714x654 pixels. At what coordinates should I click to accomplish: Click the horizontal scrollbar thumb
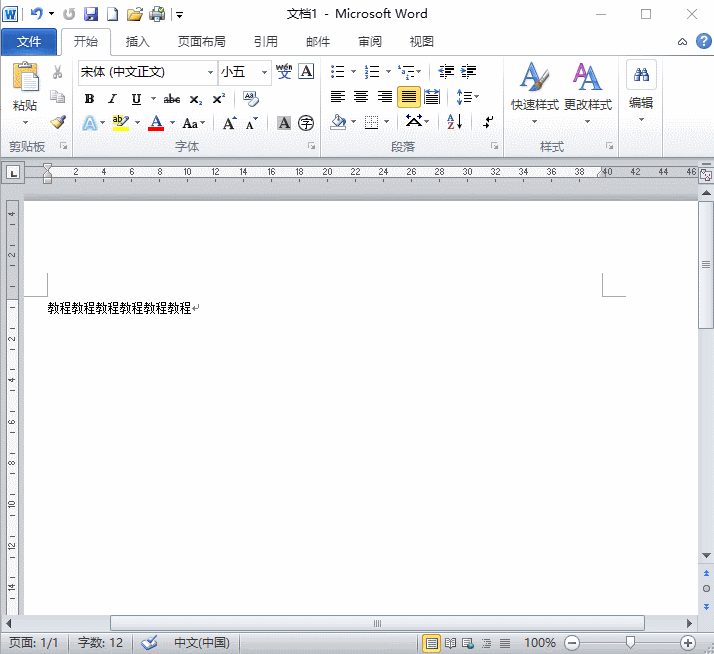(x=377, y=623)
